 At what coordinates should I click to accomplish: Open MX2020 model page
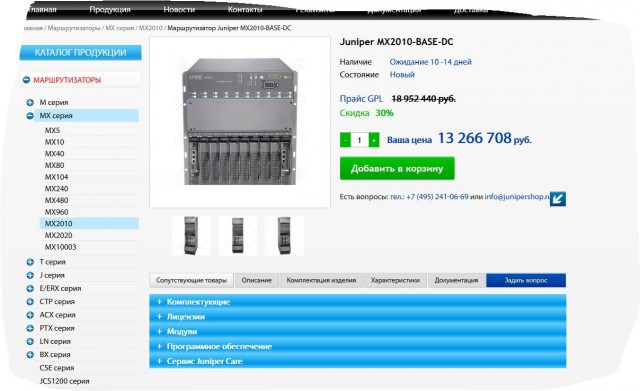pyautogui.click(x=58, y=235)
